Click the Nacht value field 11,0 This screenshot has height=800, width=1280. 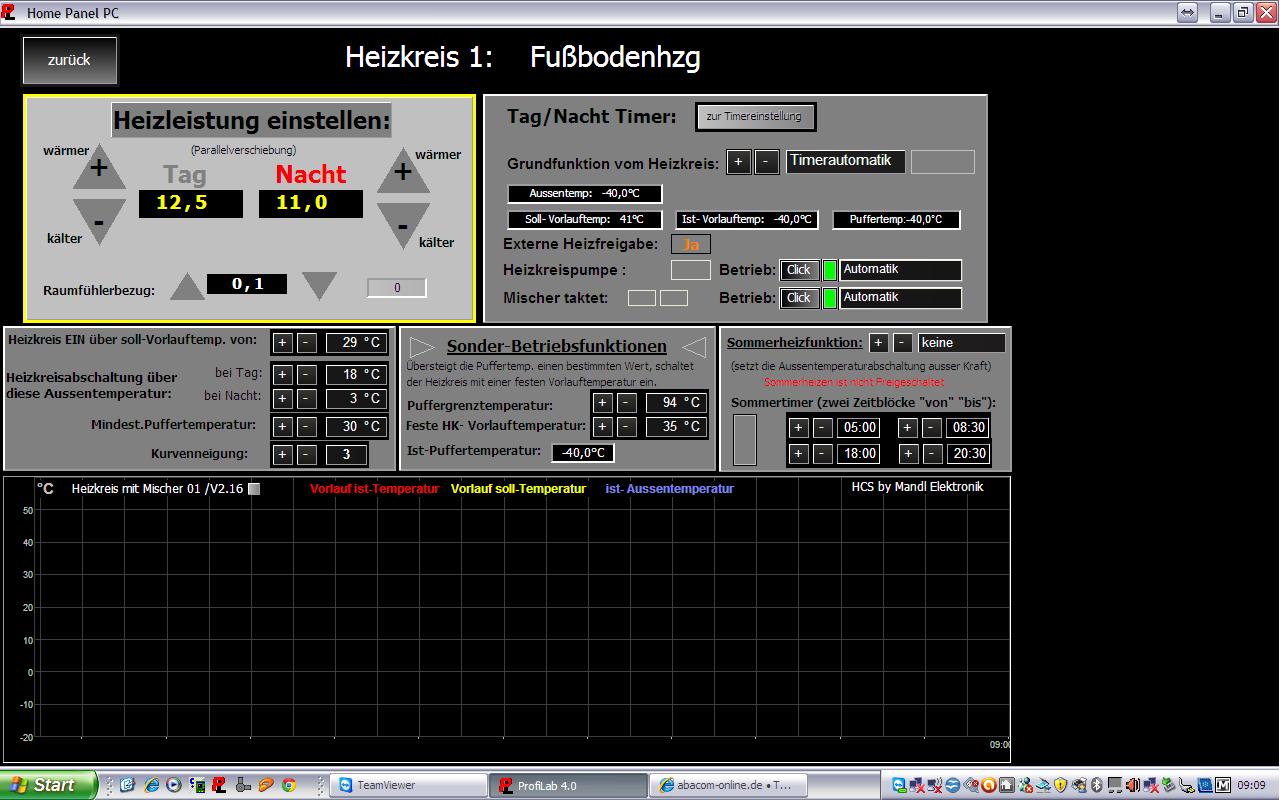(x=310, y=204)
